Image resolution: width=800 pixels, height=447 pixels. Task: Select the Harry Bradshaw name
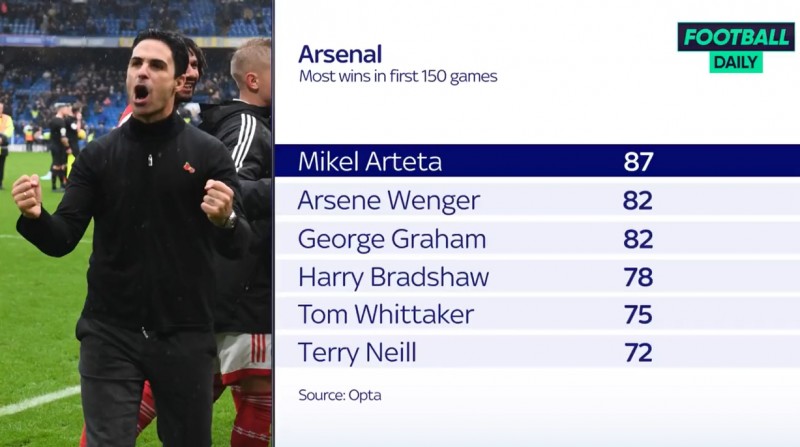tap(393, 277)
